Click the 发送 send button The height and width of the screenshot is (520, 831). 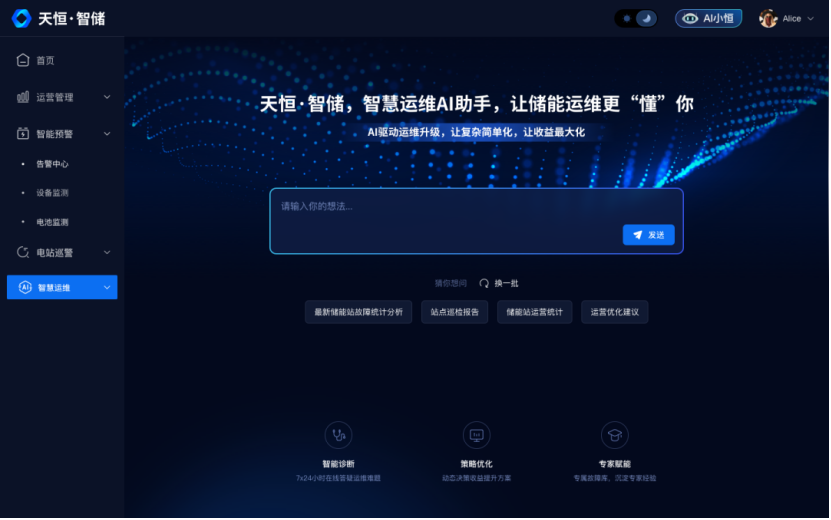tap(648, 235)
